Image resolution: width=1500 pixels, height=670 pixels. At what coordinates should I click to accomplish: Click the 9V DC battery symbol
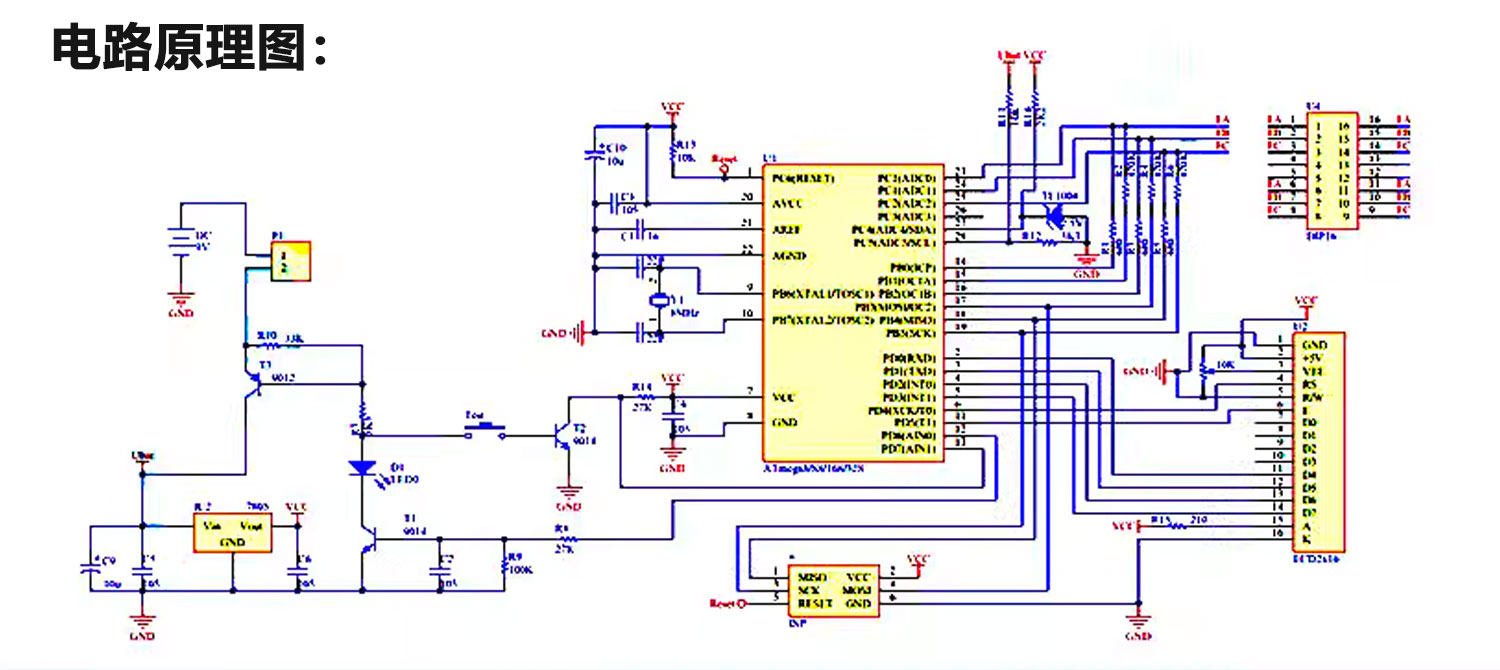pyautogui.click(x=179, y=241)
